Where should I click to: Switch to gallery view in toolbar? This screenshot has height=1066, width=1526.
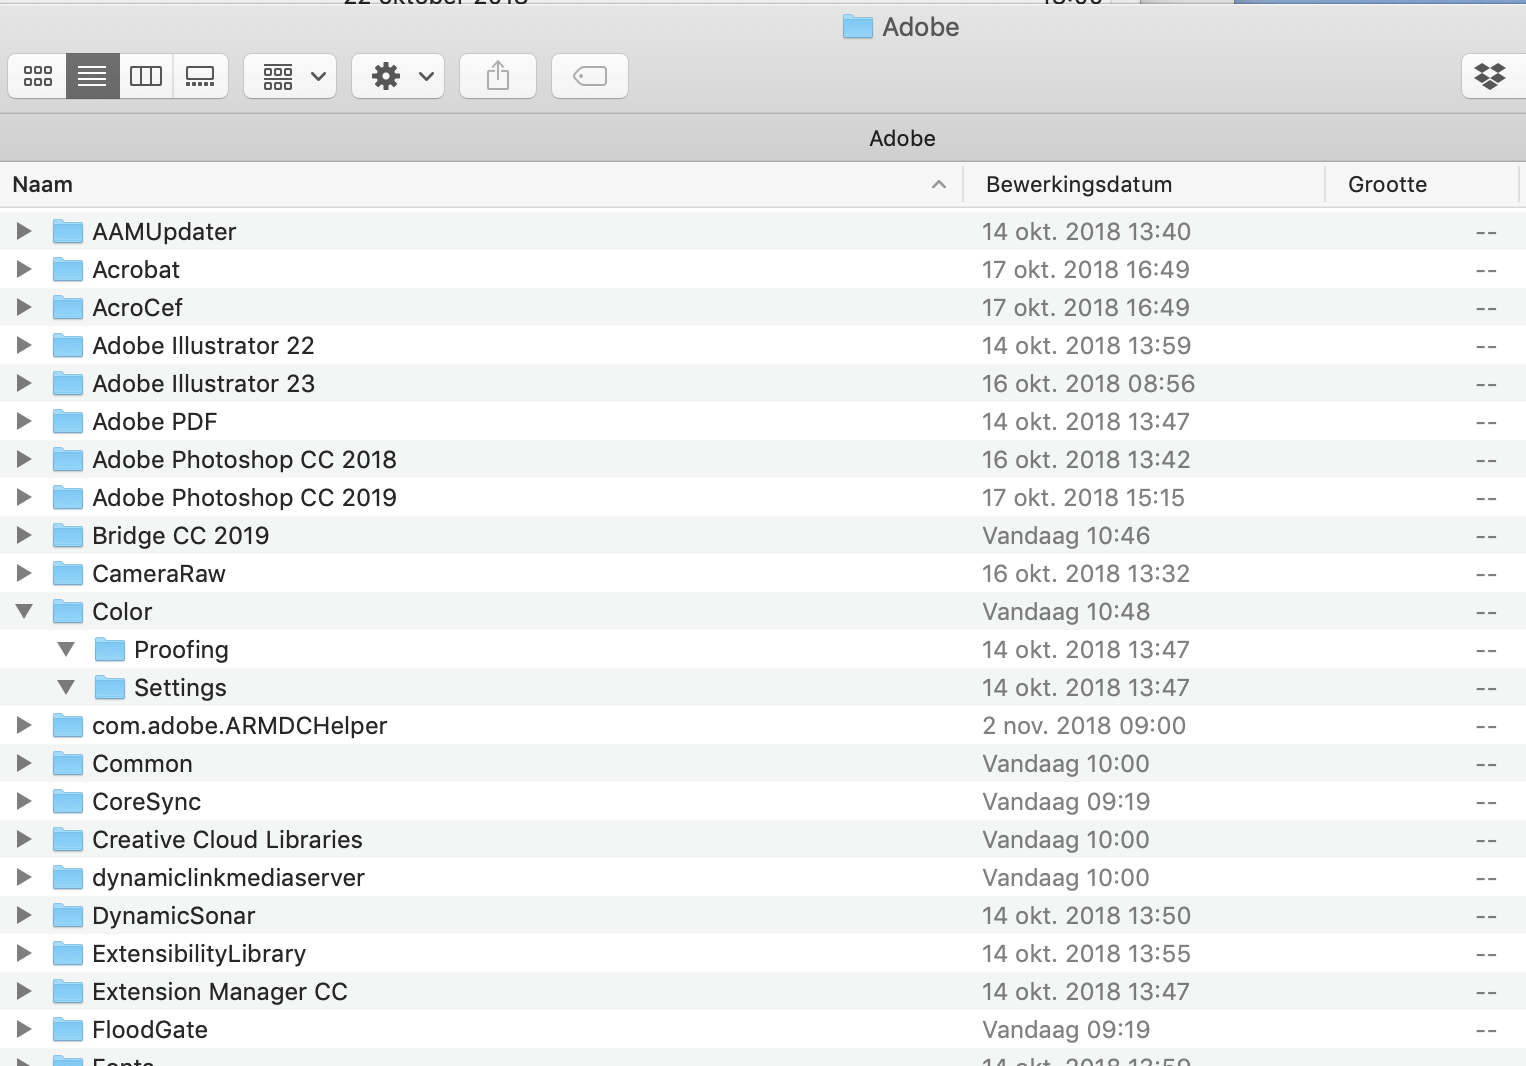pos(200,76)
